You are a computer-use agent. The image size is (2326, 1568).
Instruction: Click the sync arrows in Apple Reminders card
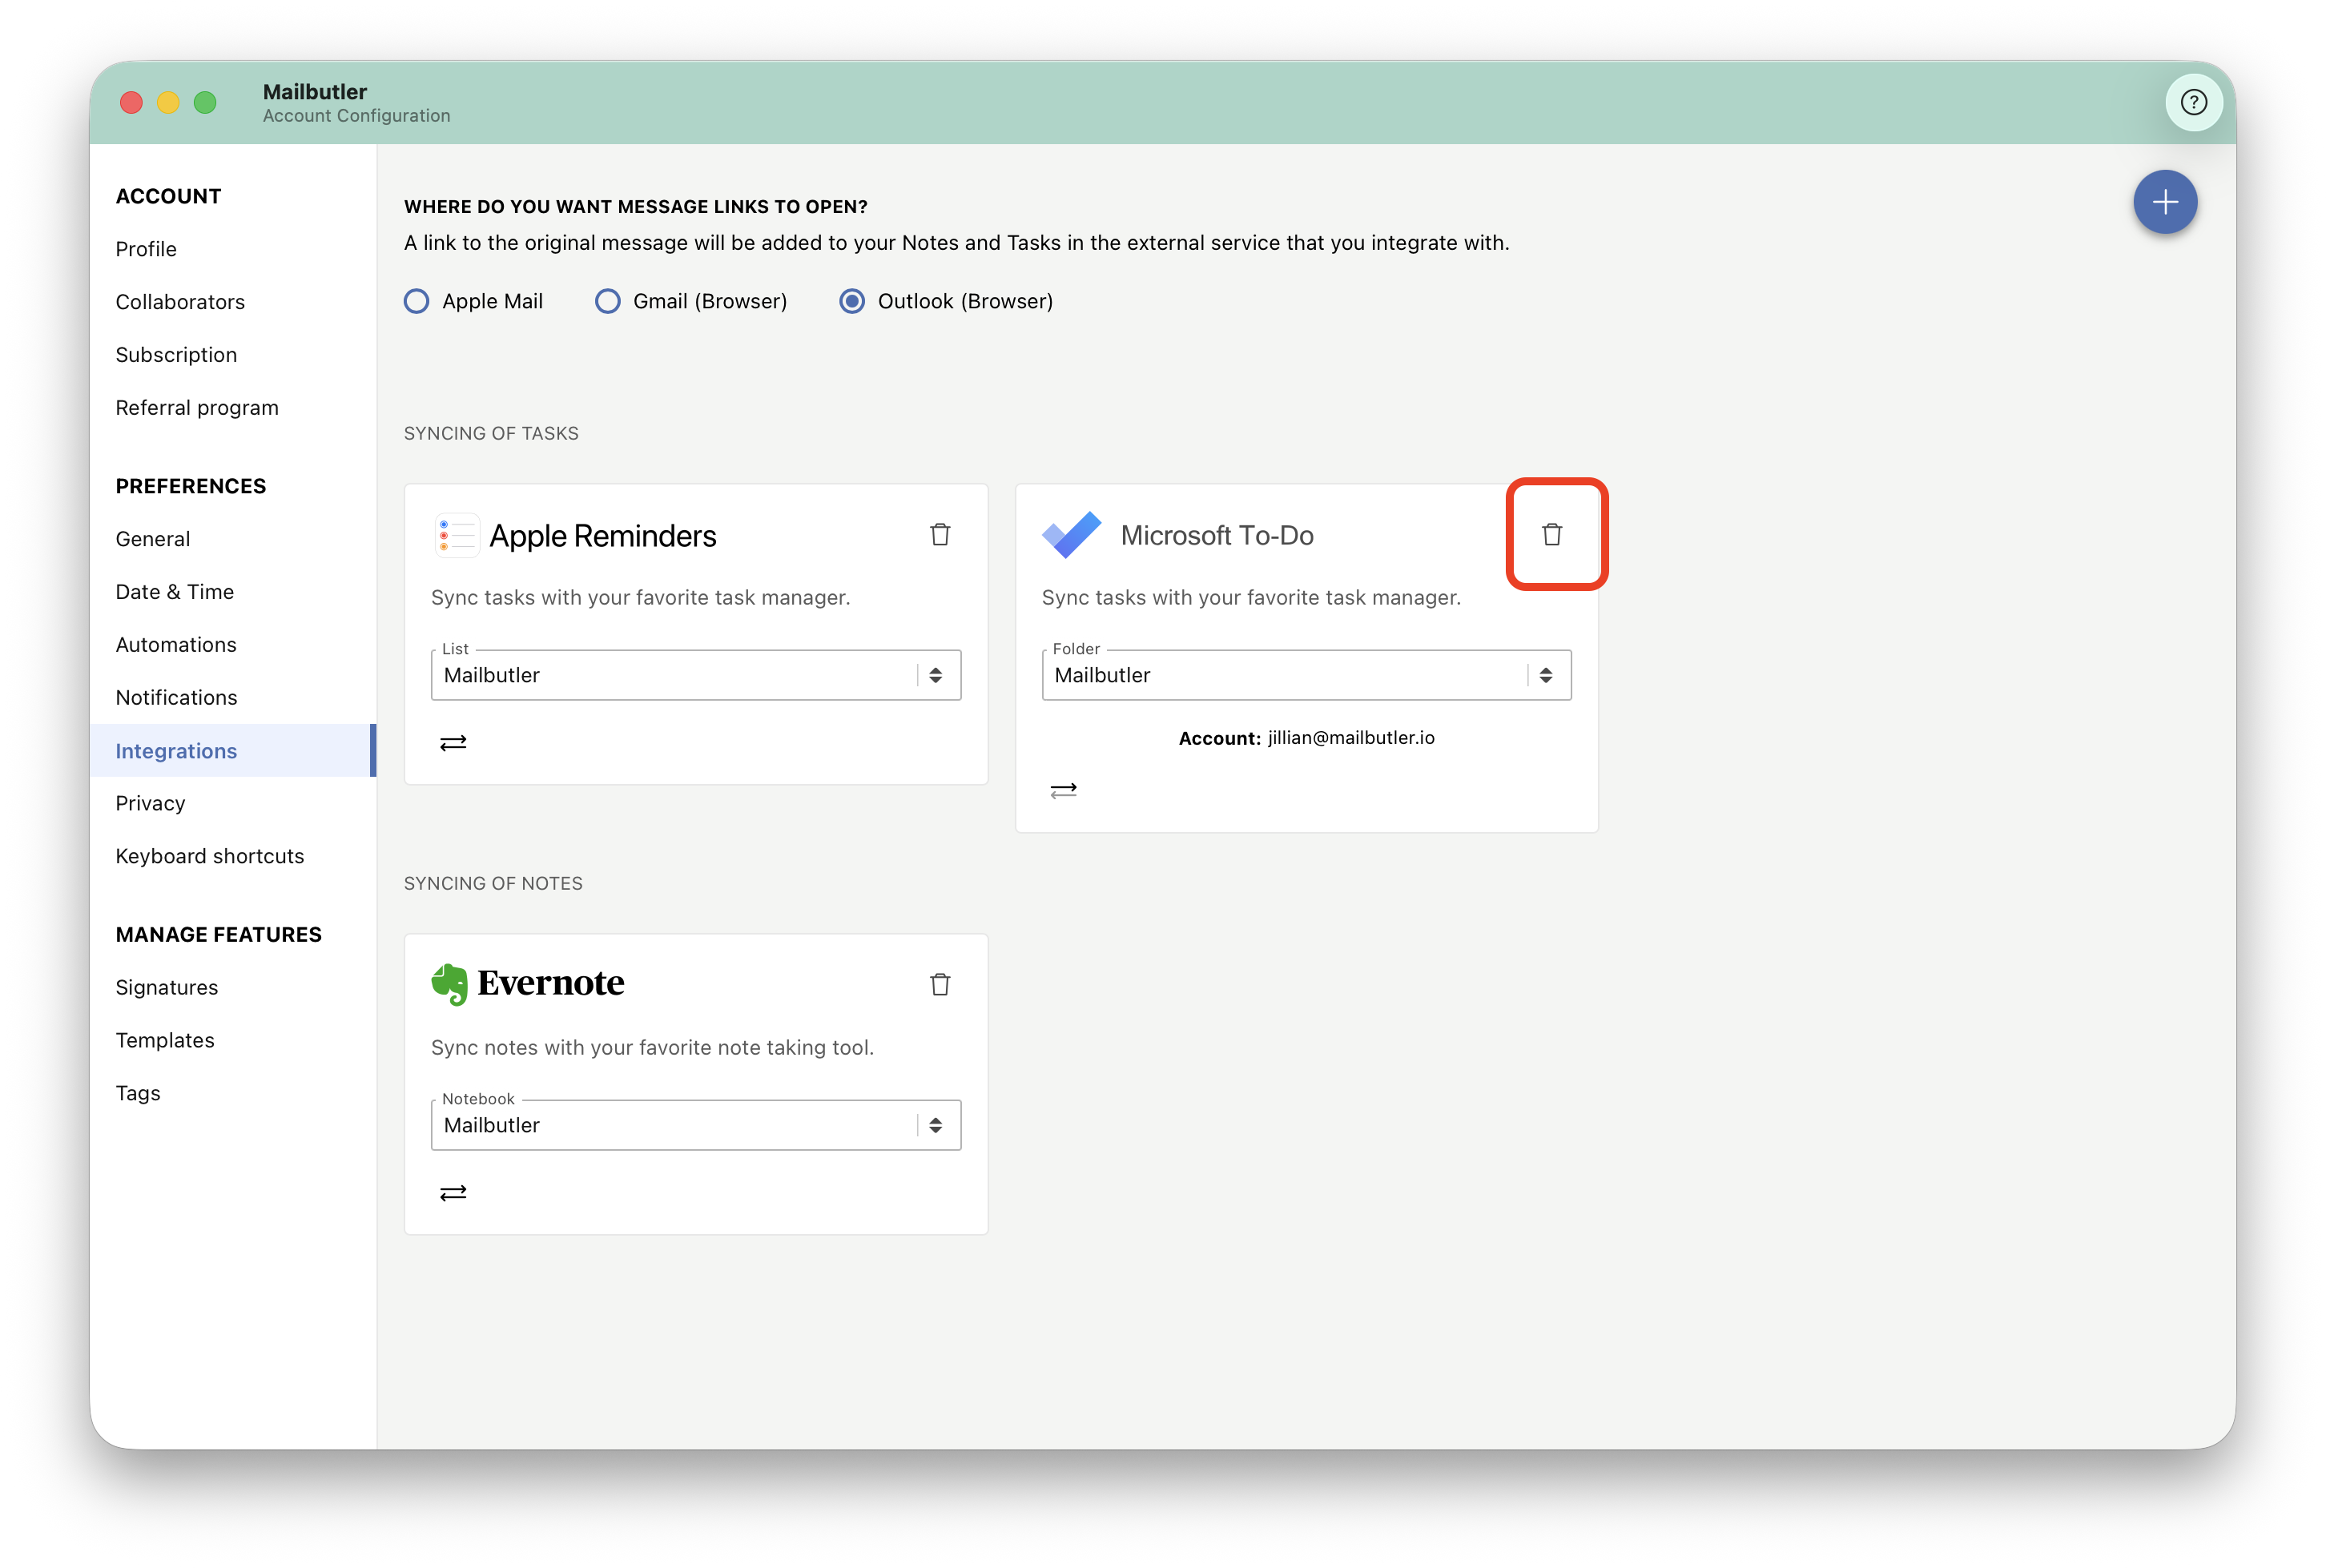tap(453, 742)
